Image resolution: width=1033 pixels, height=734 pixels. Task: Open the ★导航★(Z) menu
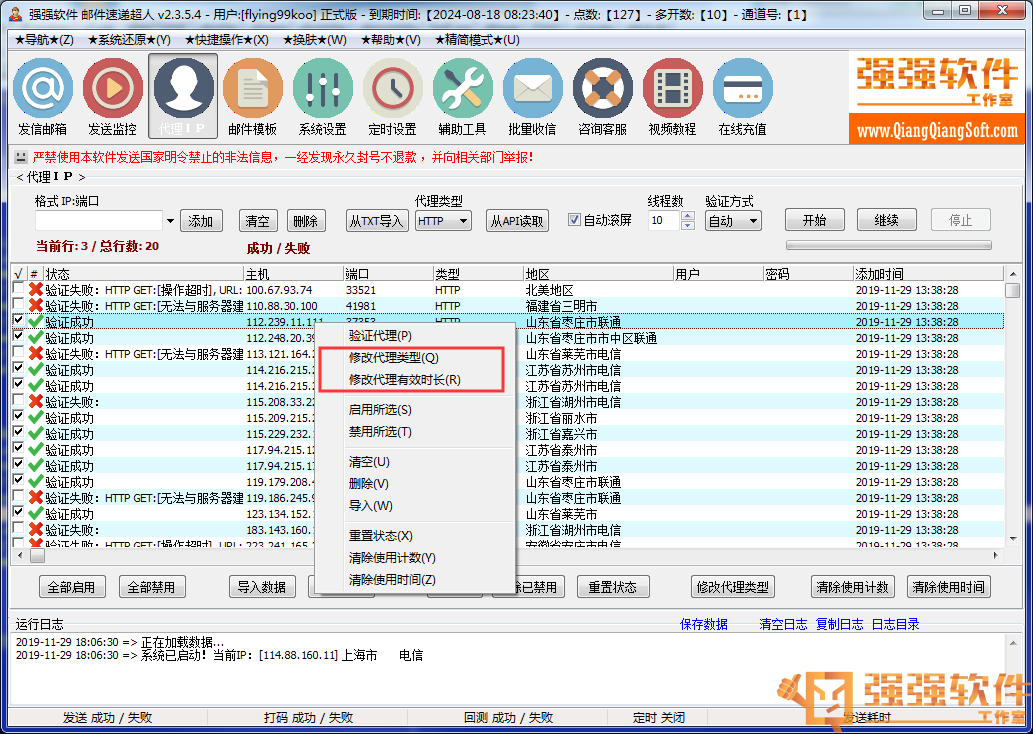(x=44, y=40)
